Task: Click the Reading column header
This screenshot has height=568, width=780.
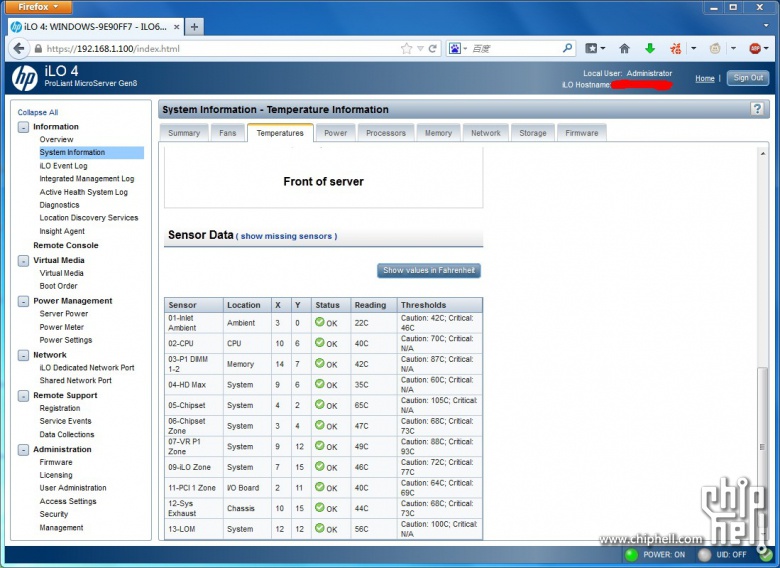Action: (x=374, y=305)
